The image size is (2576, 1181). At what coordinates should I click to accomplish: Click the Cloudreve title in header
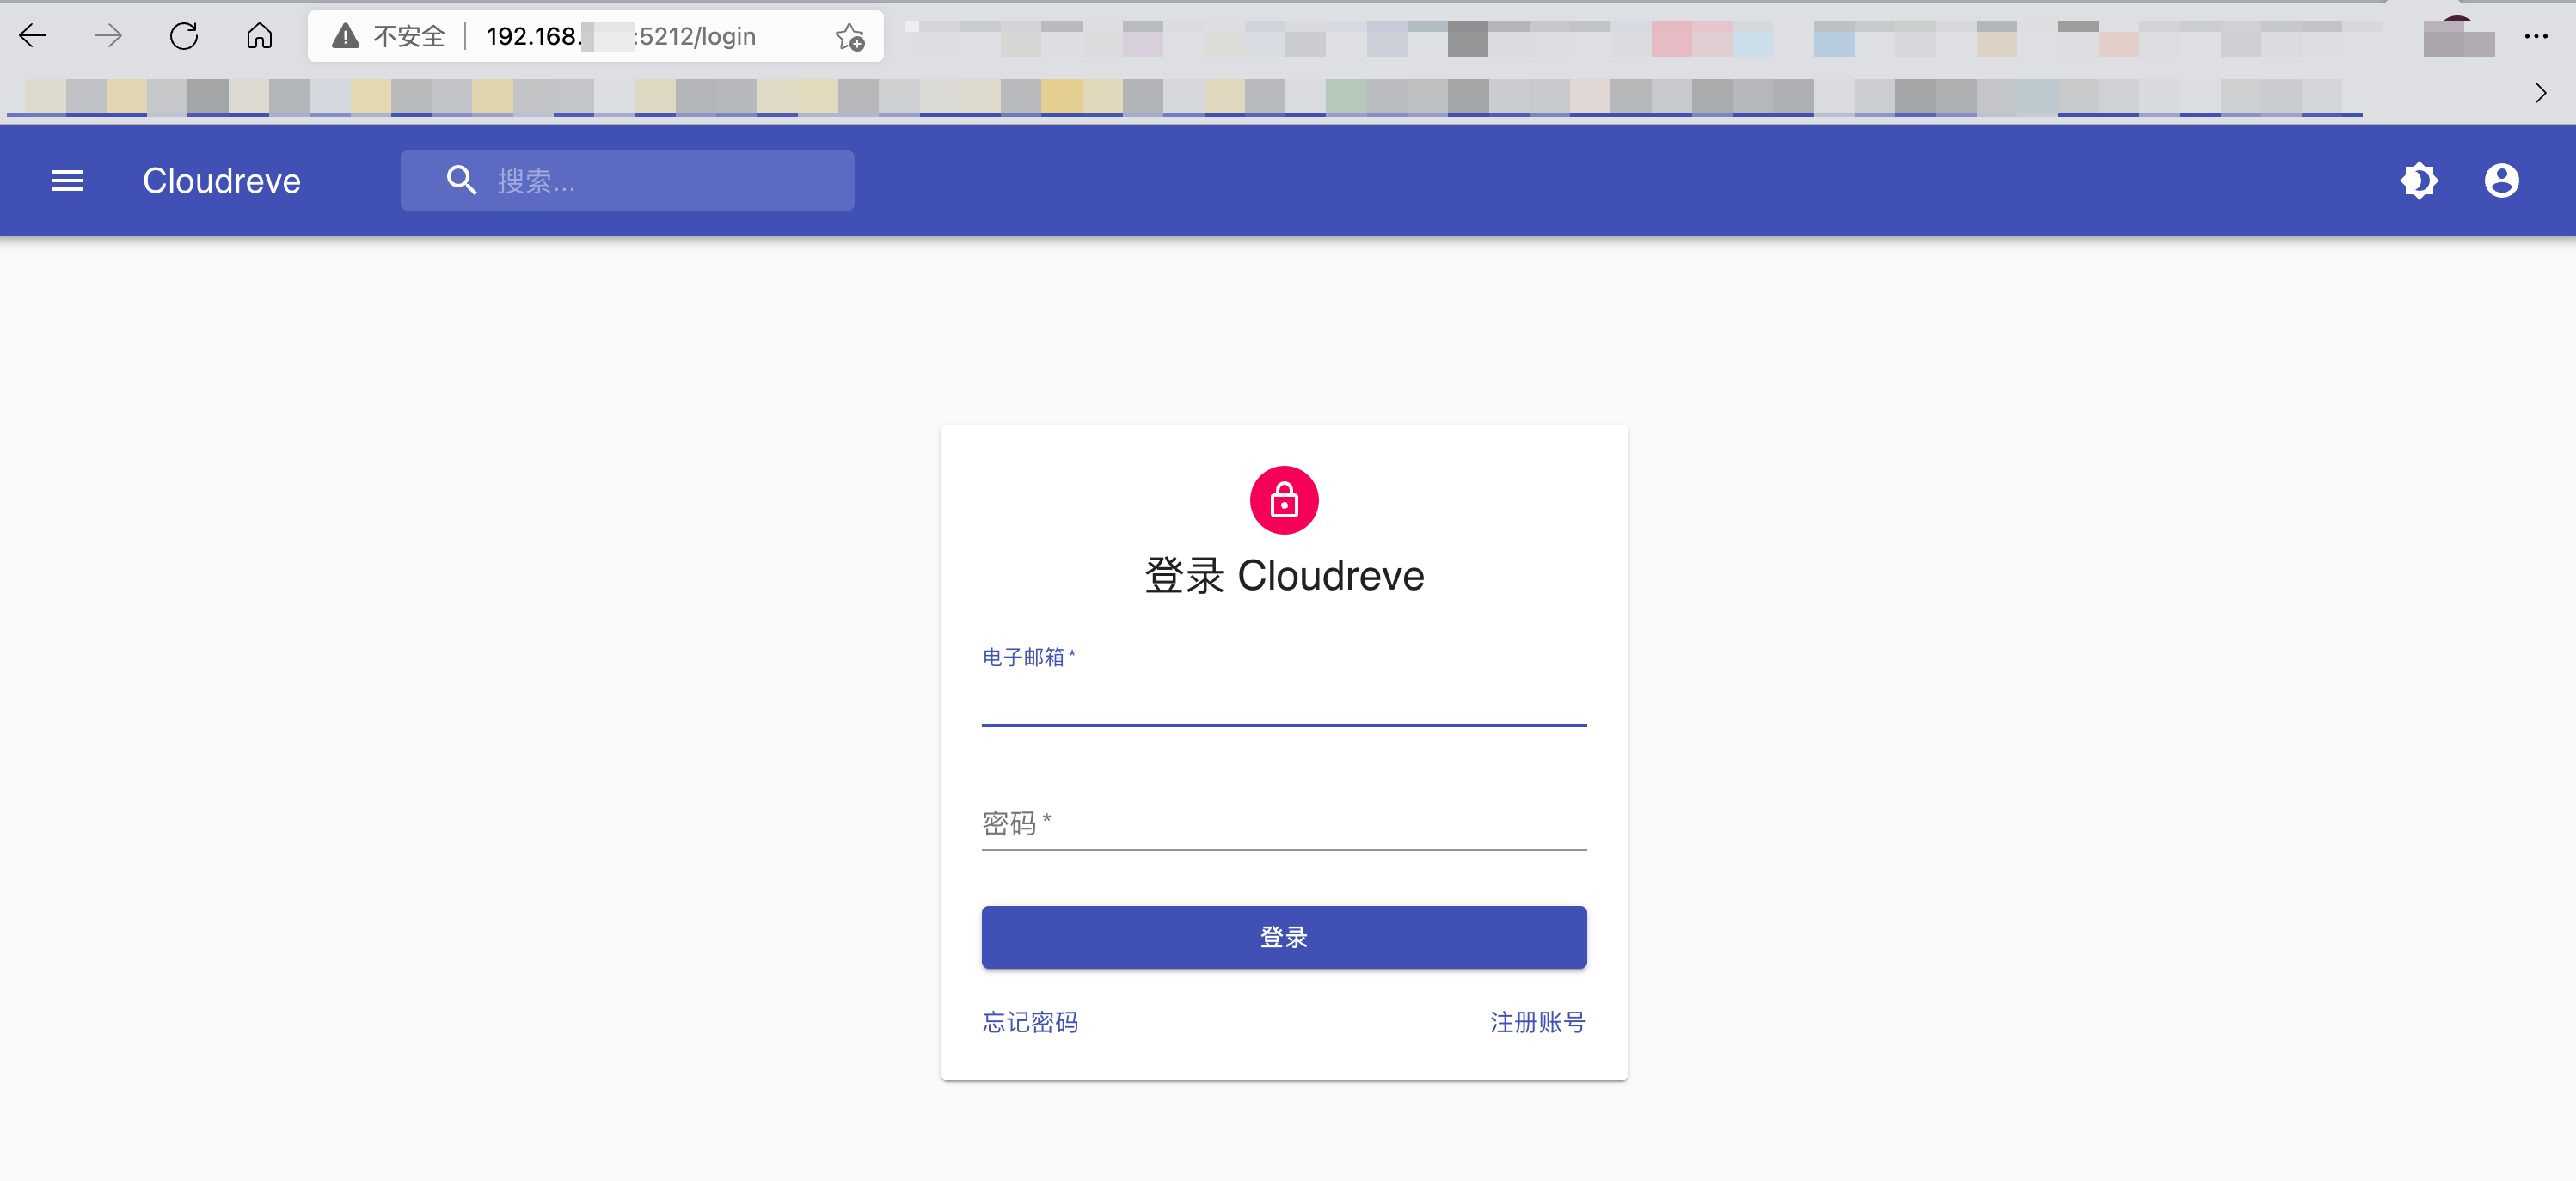click(x=222, y=181)
